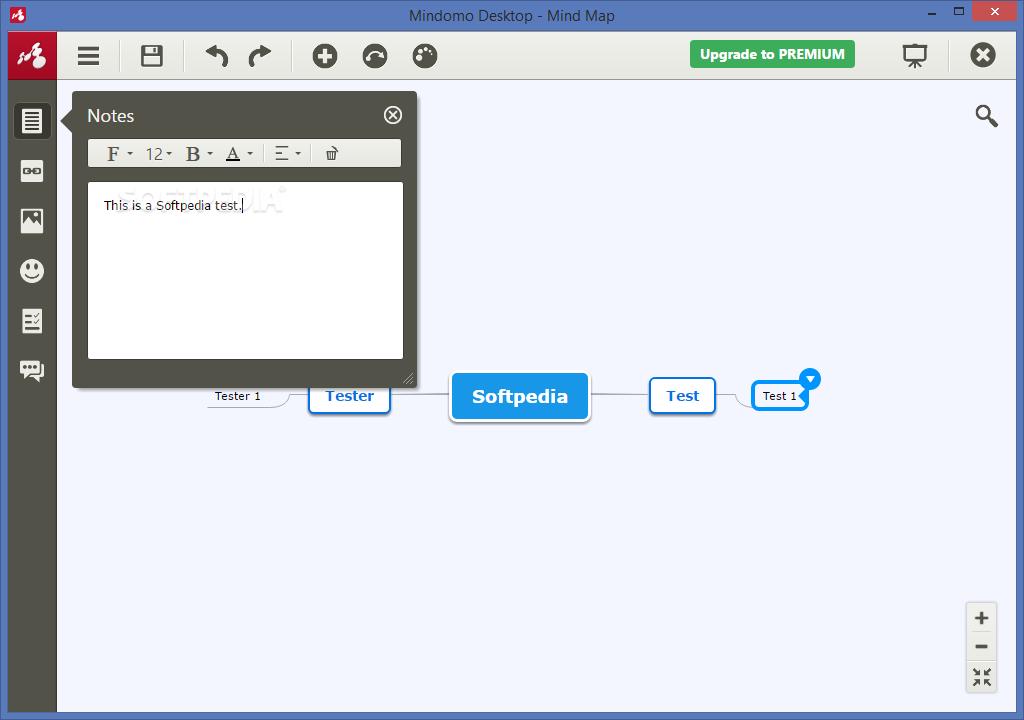Screen dimensions: 1024x720
Task: Close the Notes panel
Action: (x=392, y=115)
